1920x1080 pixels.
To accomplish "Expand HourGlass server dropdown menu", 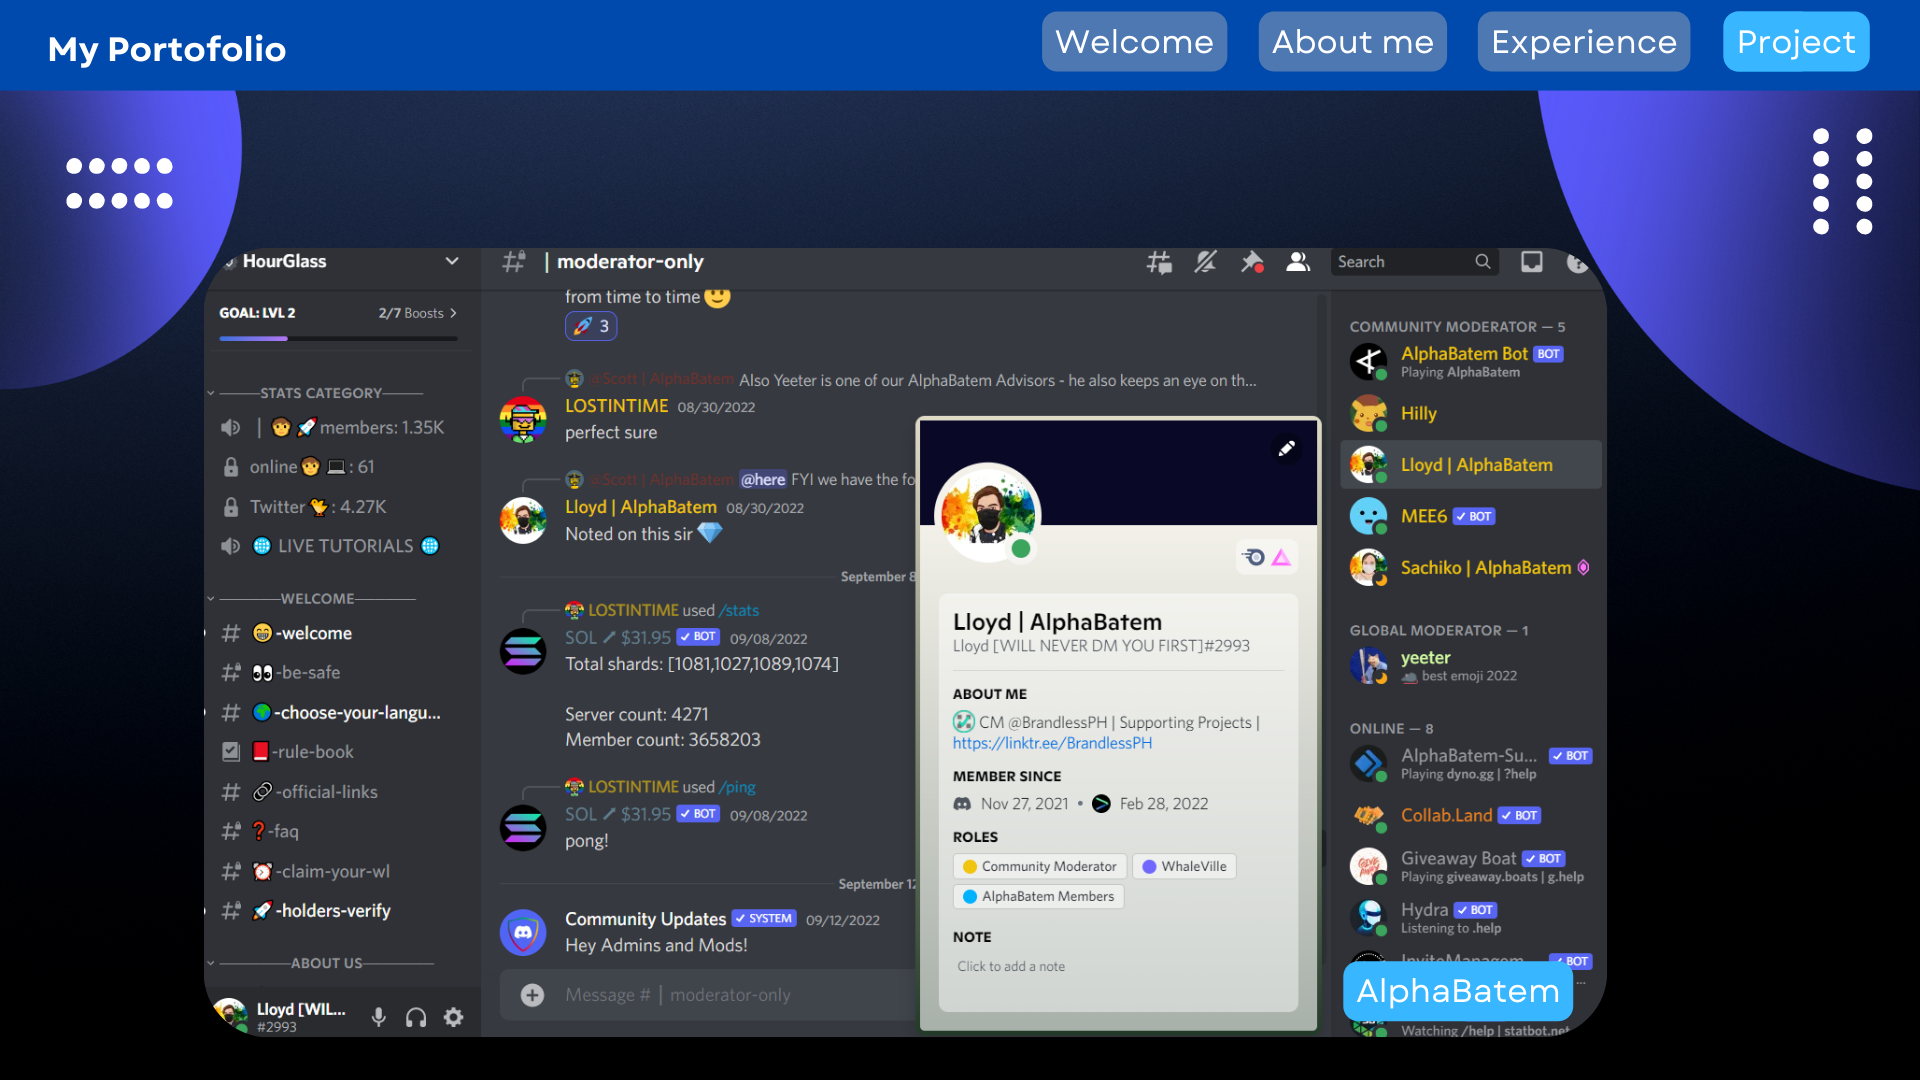I will [x=452, y=261].
